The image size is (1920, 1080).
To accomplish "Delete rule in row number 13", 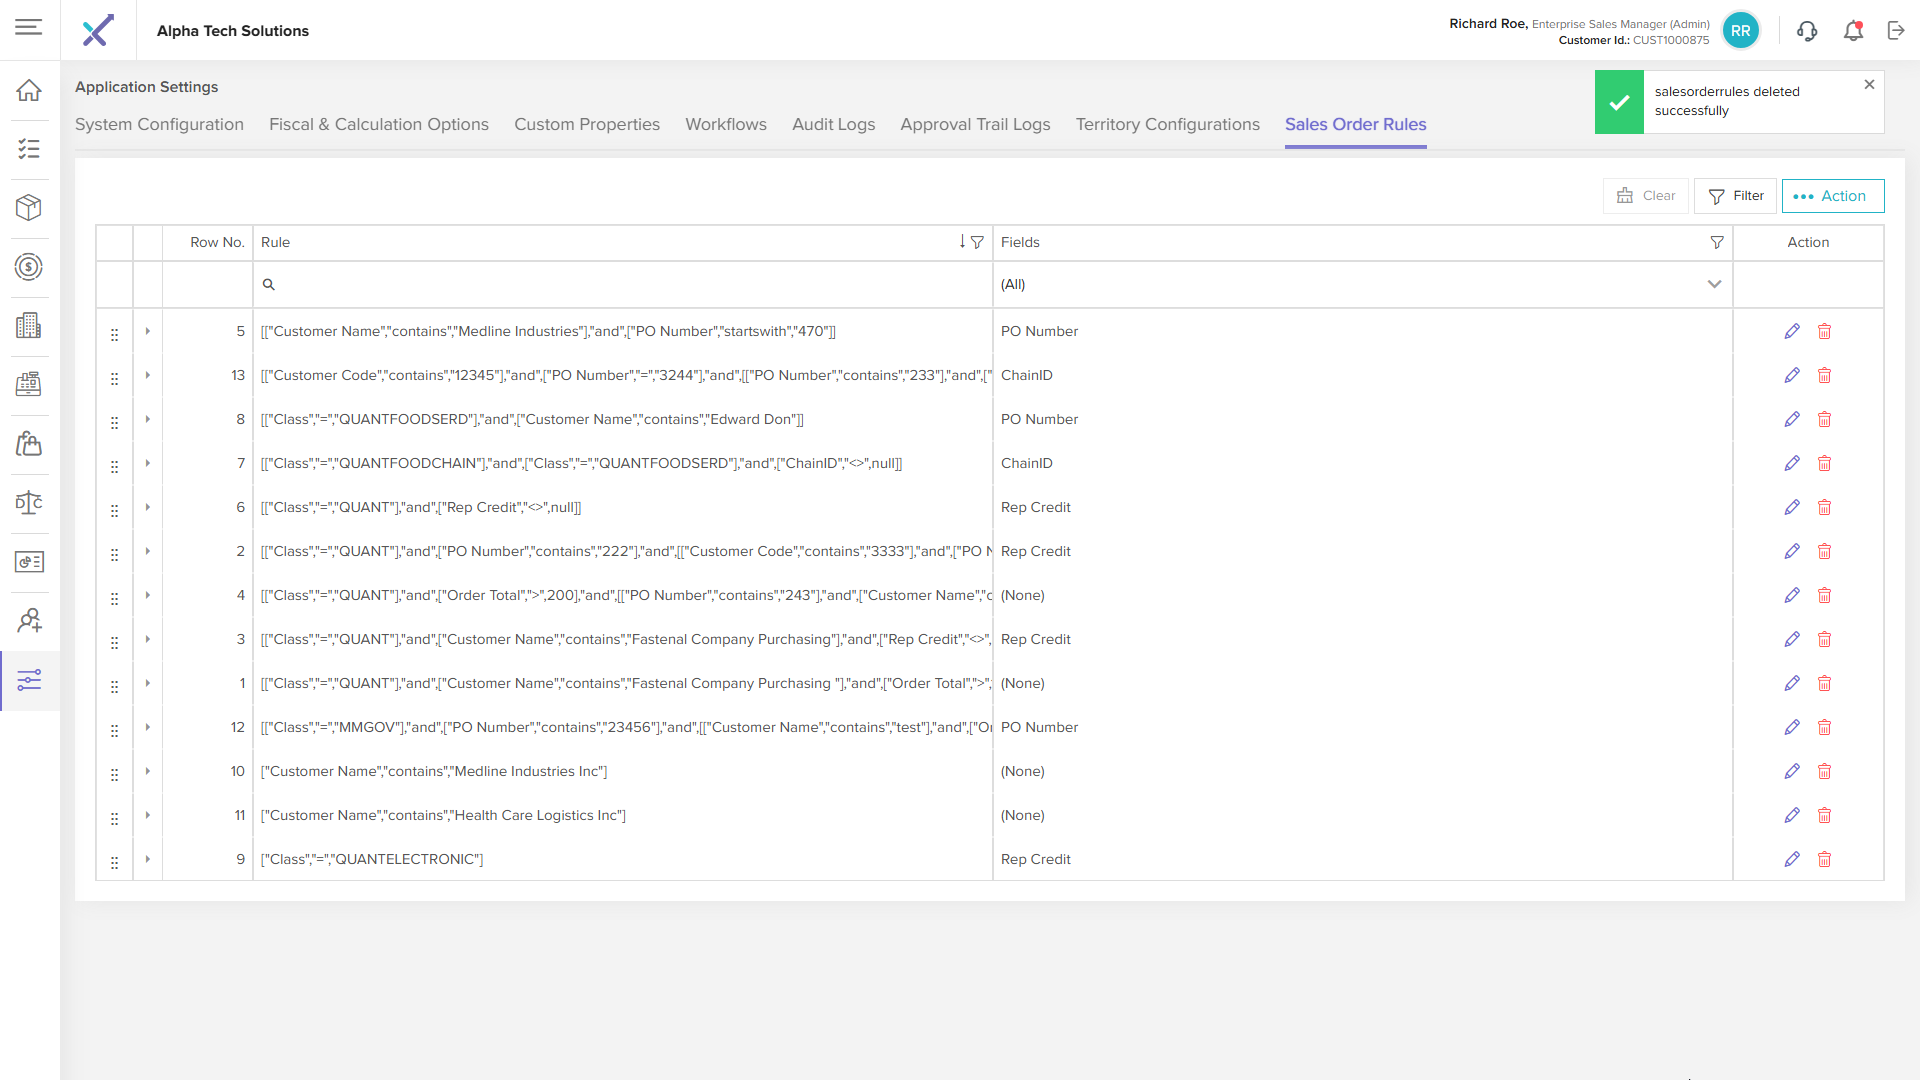I will tap(1824, 375).
